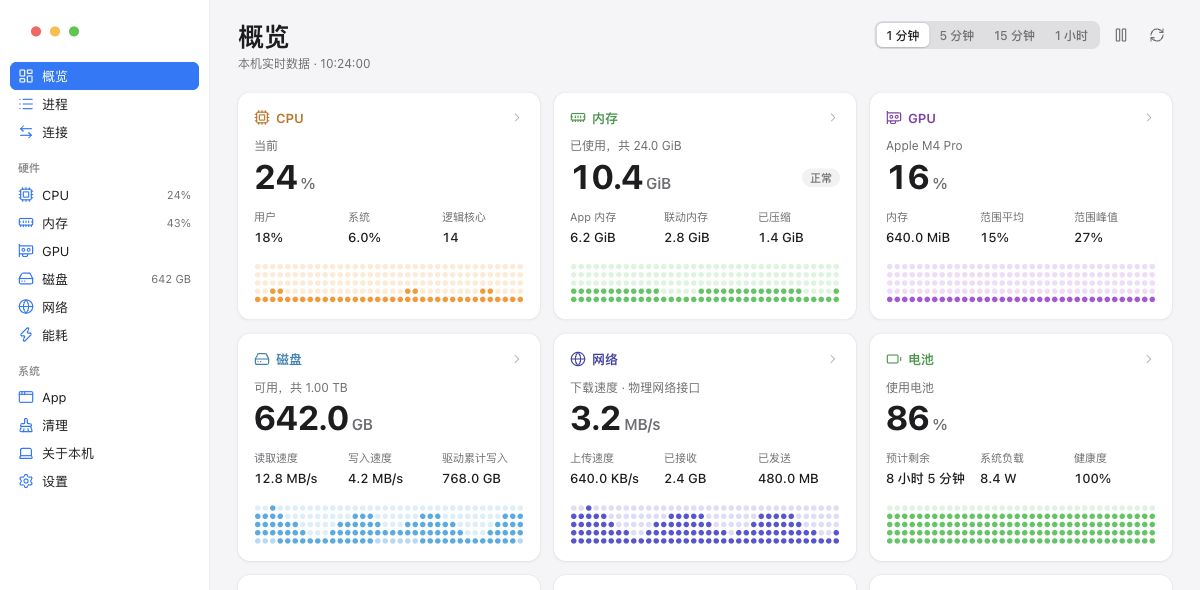
Task: Open the 设置 gear icon in sidebar
Action: click(x=26, y=481)
